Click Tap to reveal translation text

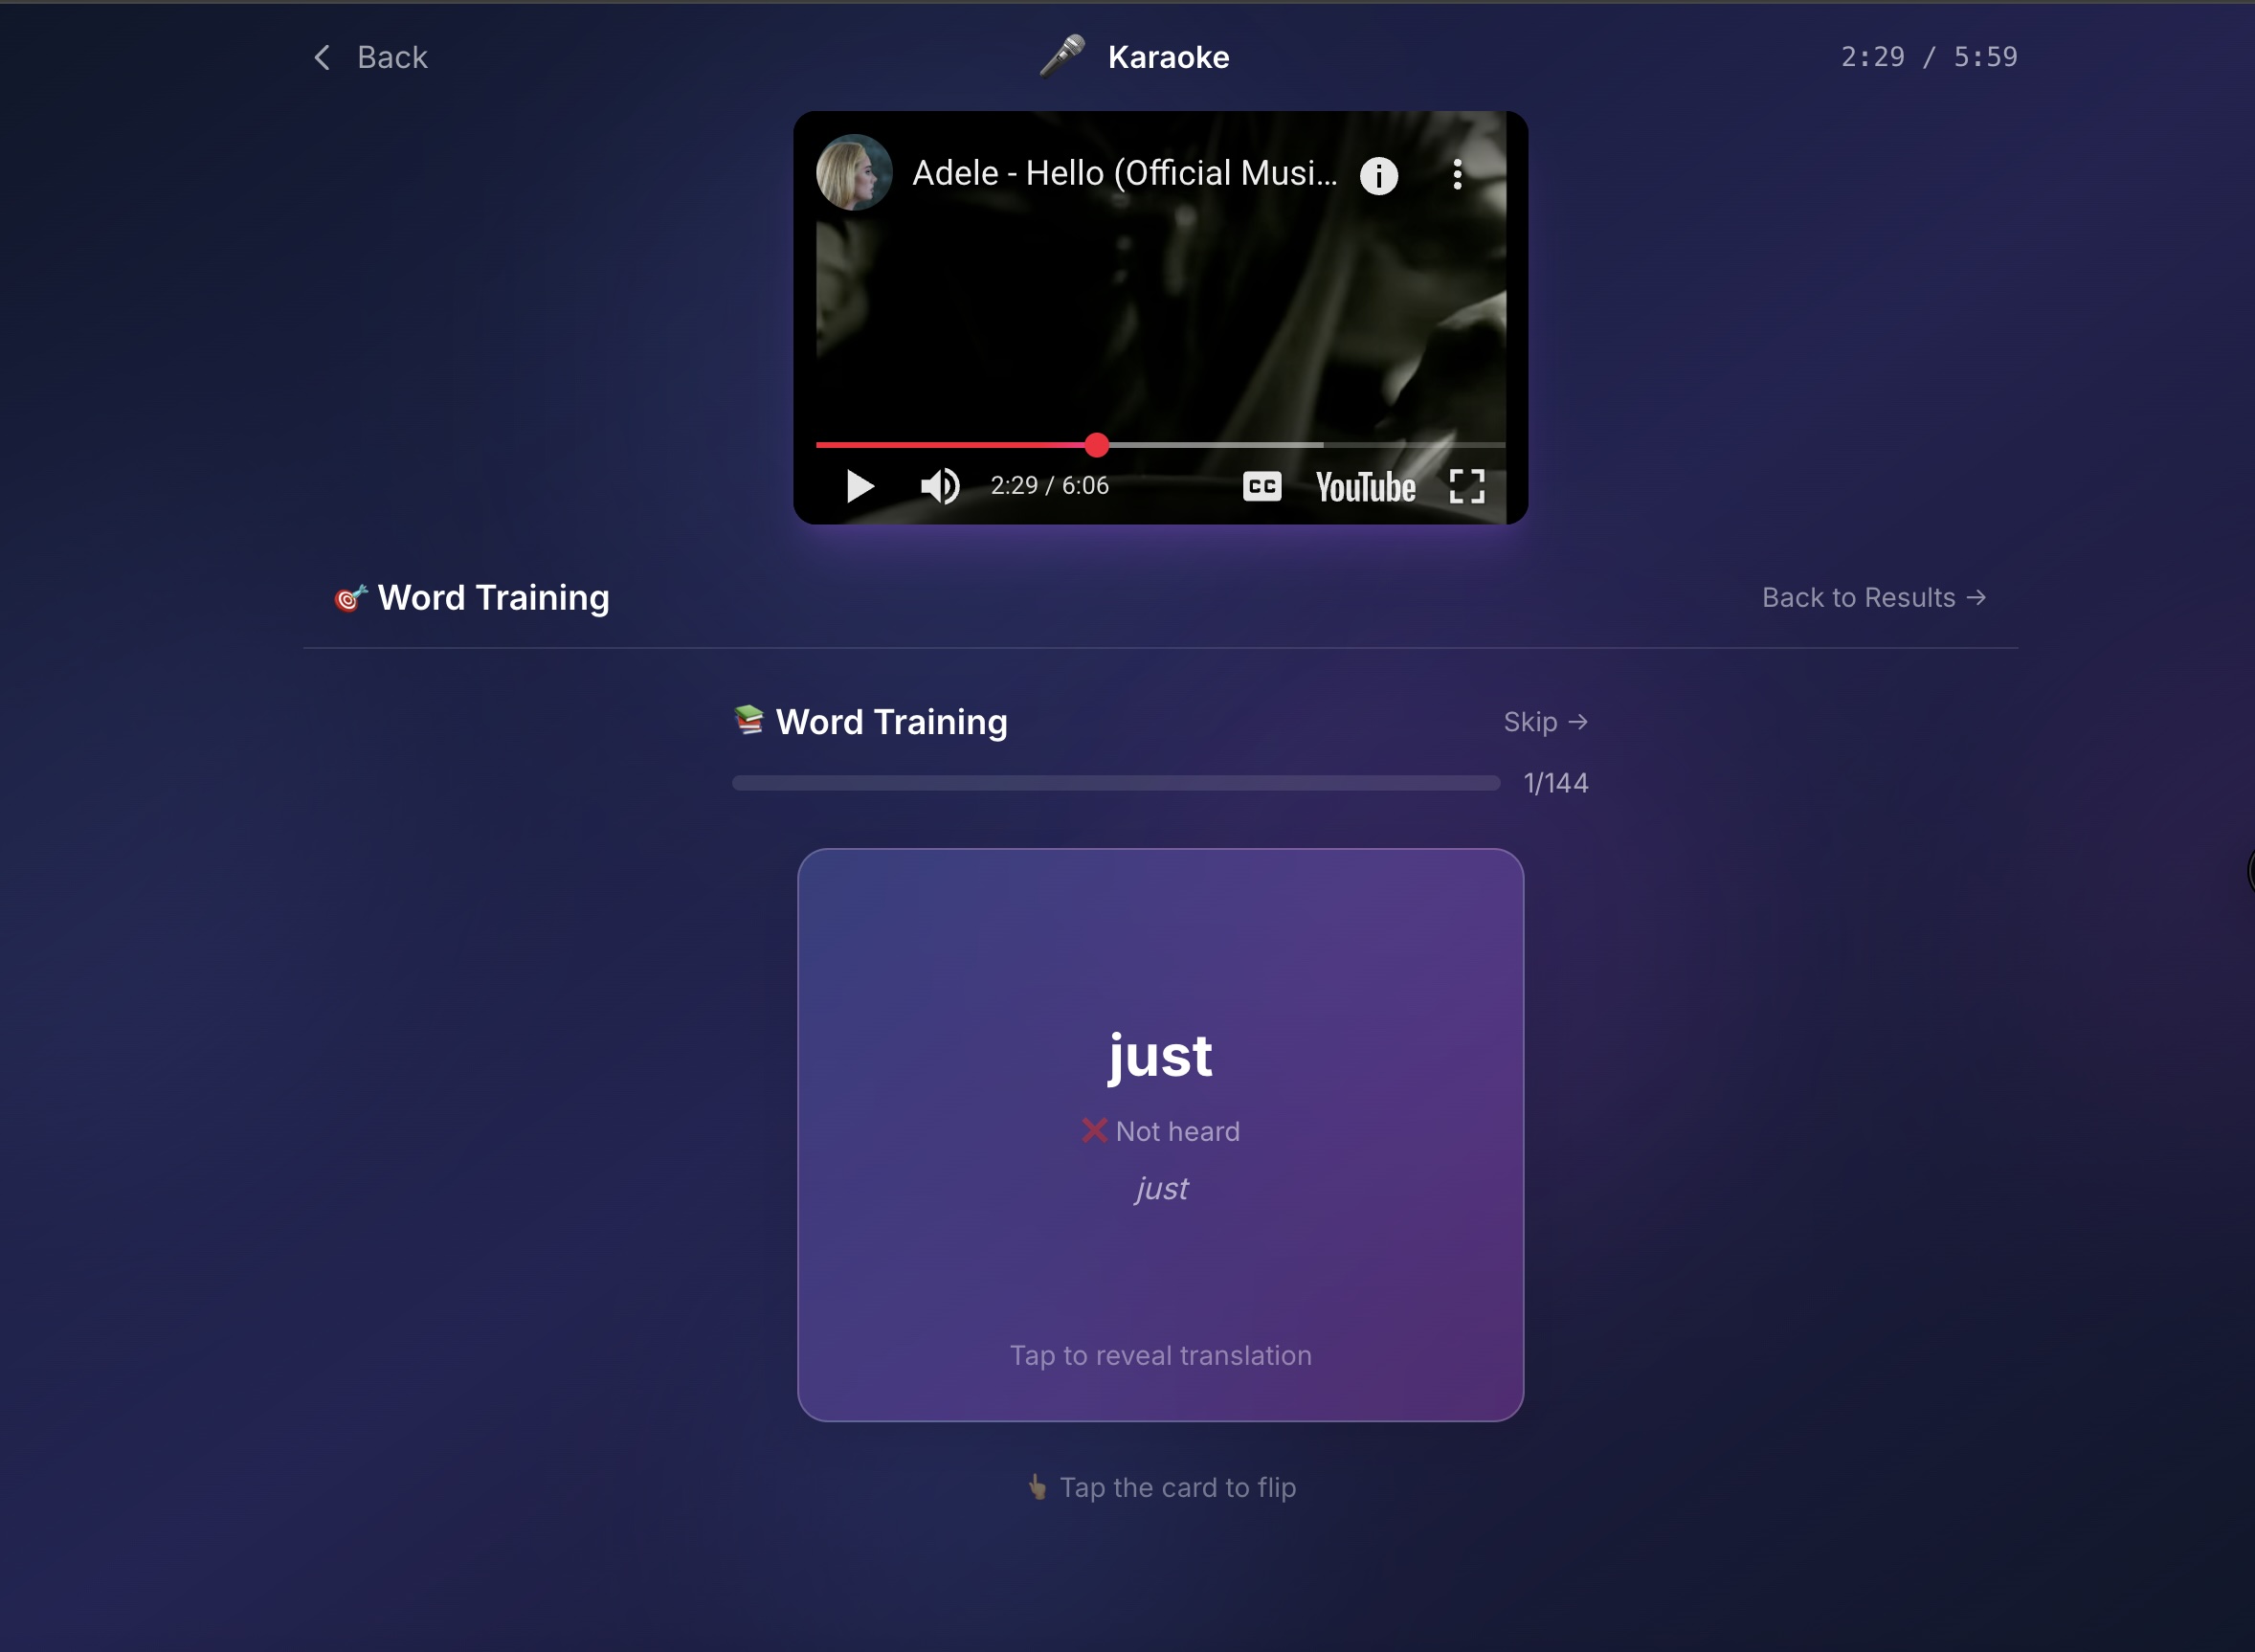(1160, 1356)
